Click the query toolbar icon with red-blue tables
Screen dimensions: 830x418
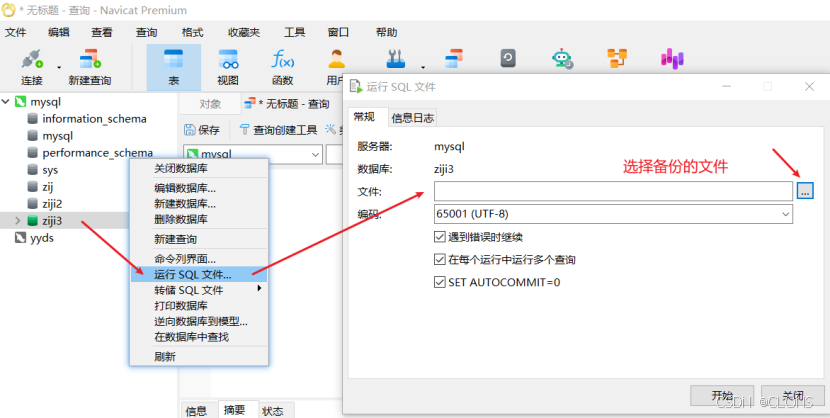point(454,58)
